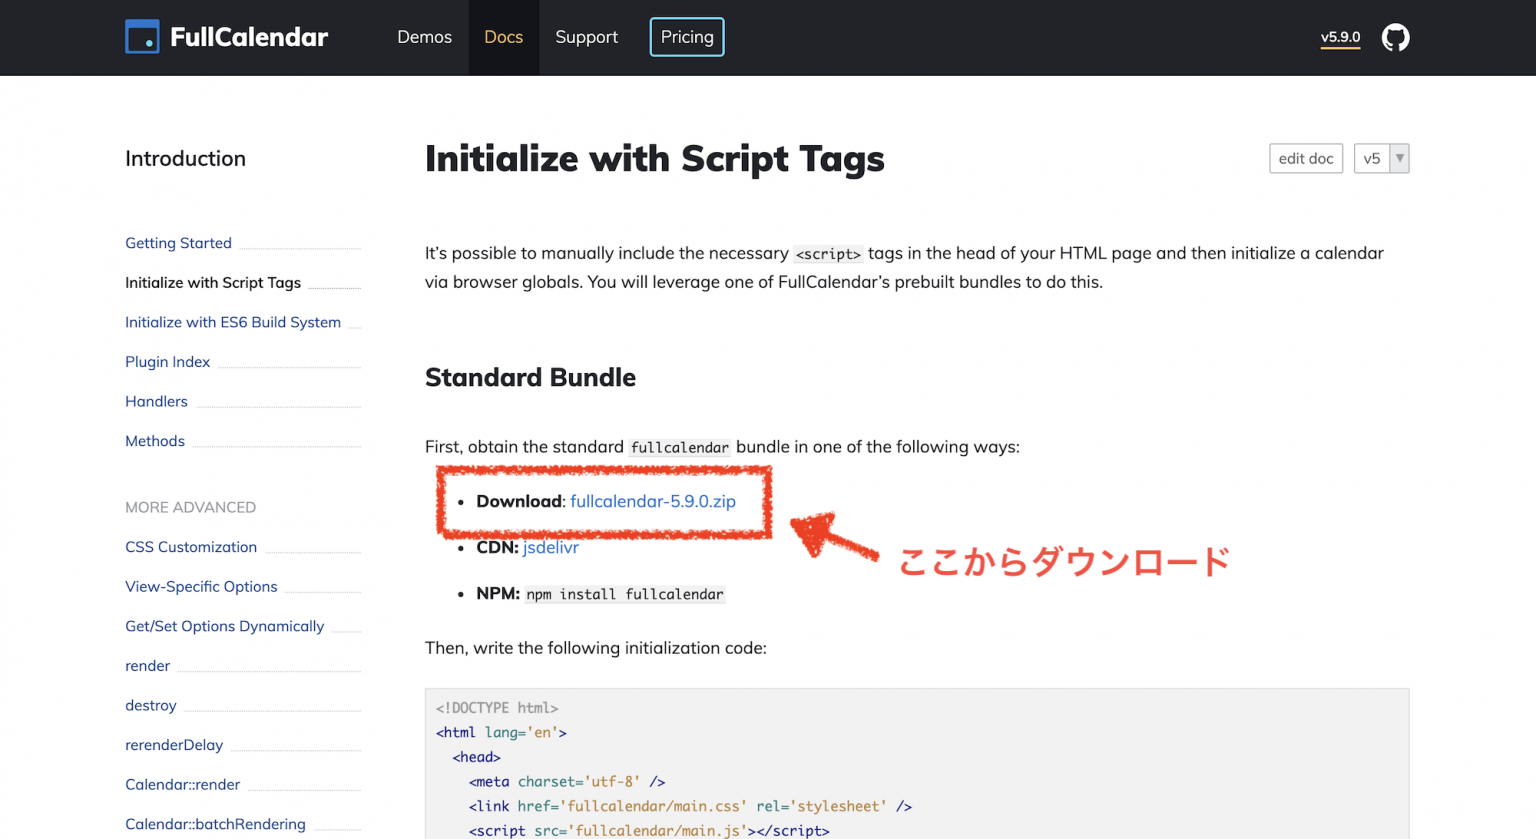Viewport: 1536px width, 839px height.
Task: Navigate to View-Specific Options
Action: [201, 586]
